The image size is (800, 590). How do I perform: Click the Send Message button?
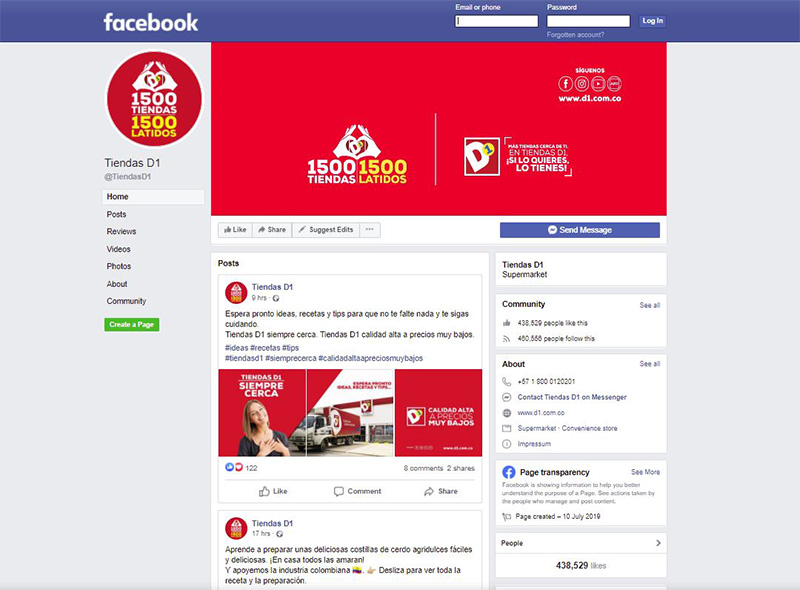pyautogui.click(x=580, y=230)
